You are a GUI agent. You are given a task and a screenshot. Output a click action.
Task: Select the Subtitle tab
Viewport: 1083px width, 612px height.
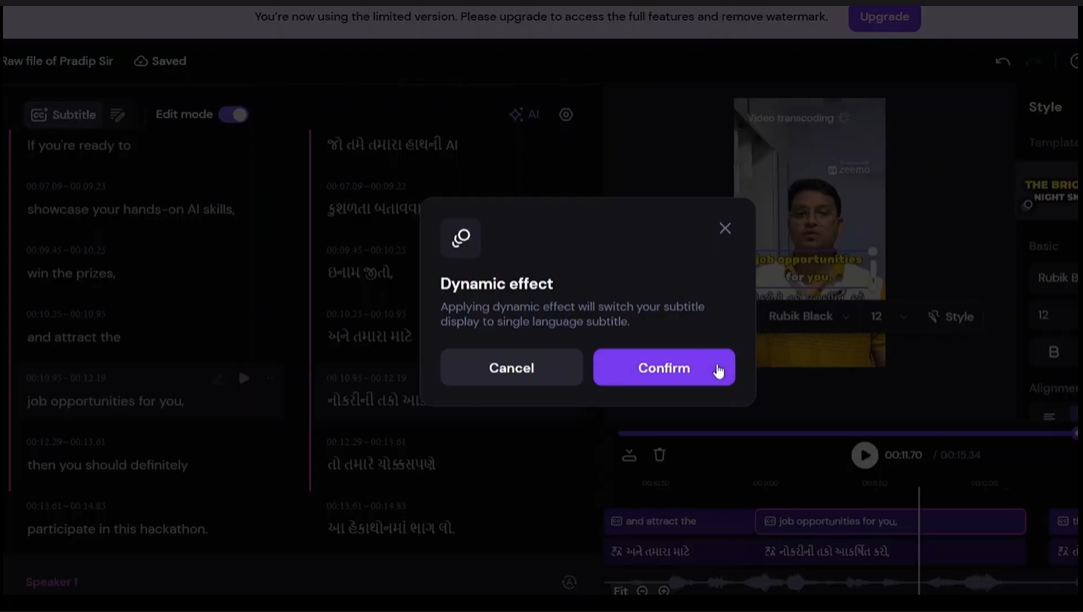pyautogui.click(x=64, y=115)
